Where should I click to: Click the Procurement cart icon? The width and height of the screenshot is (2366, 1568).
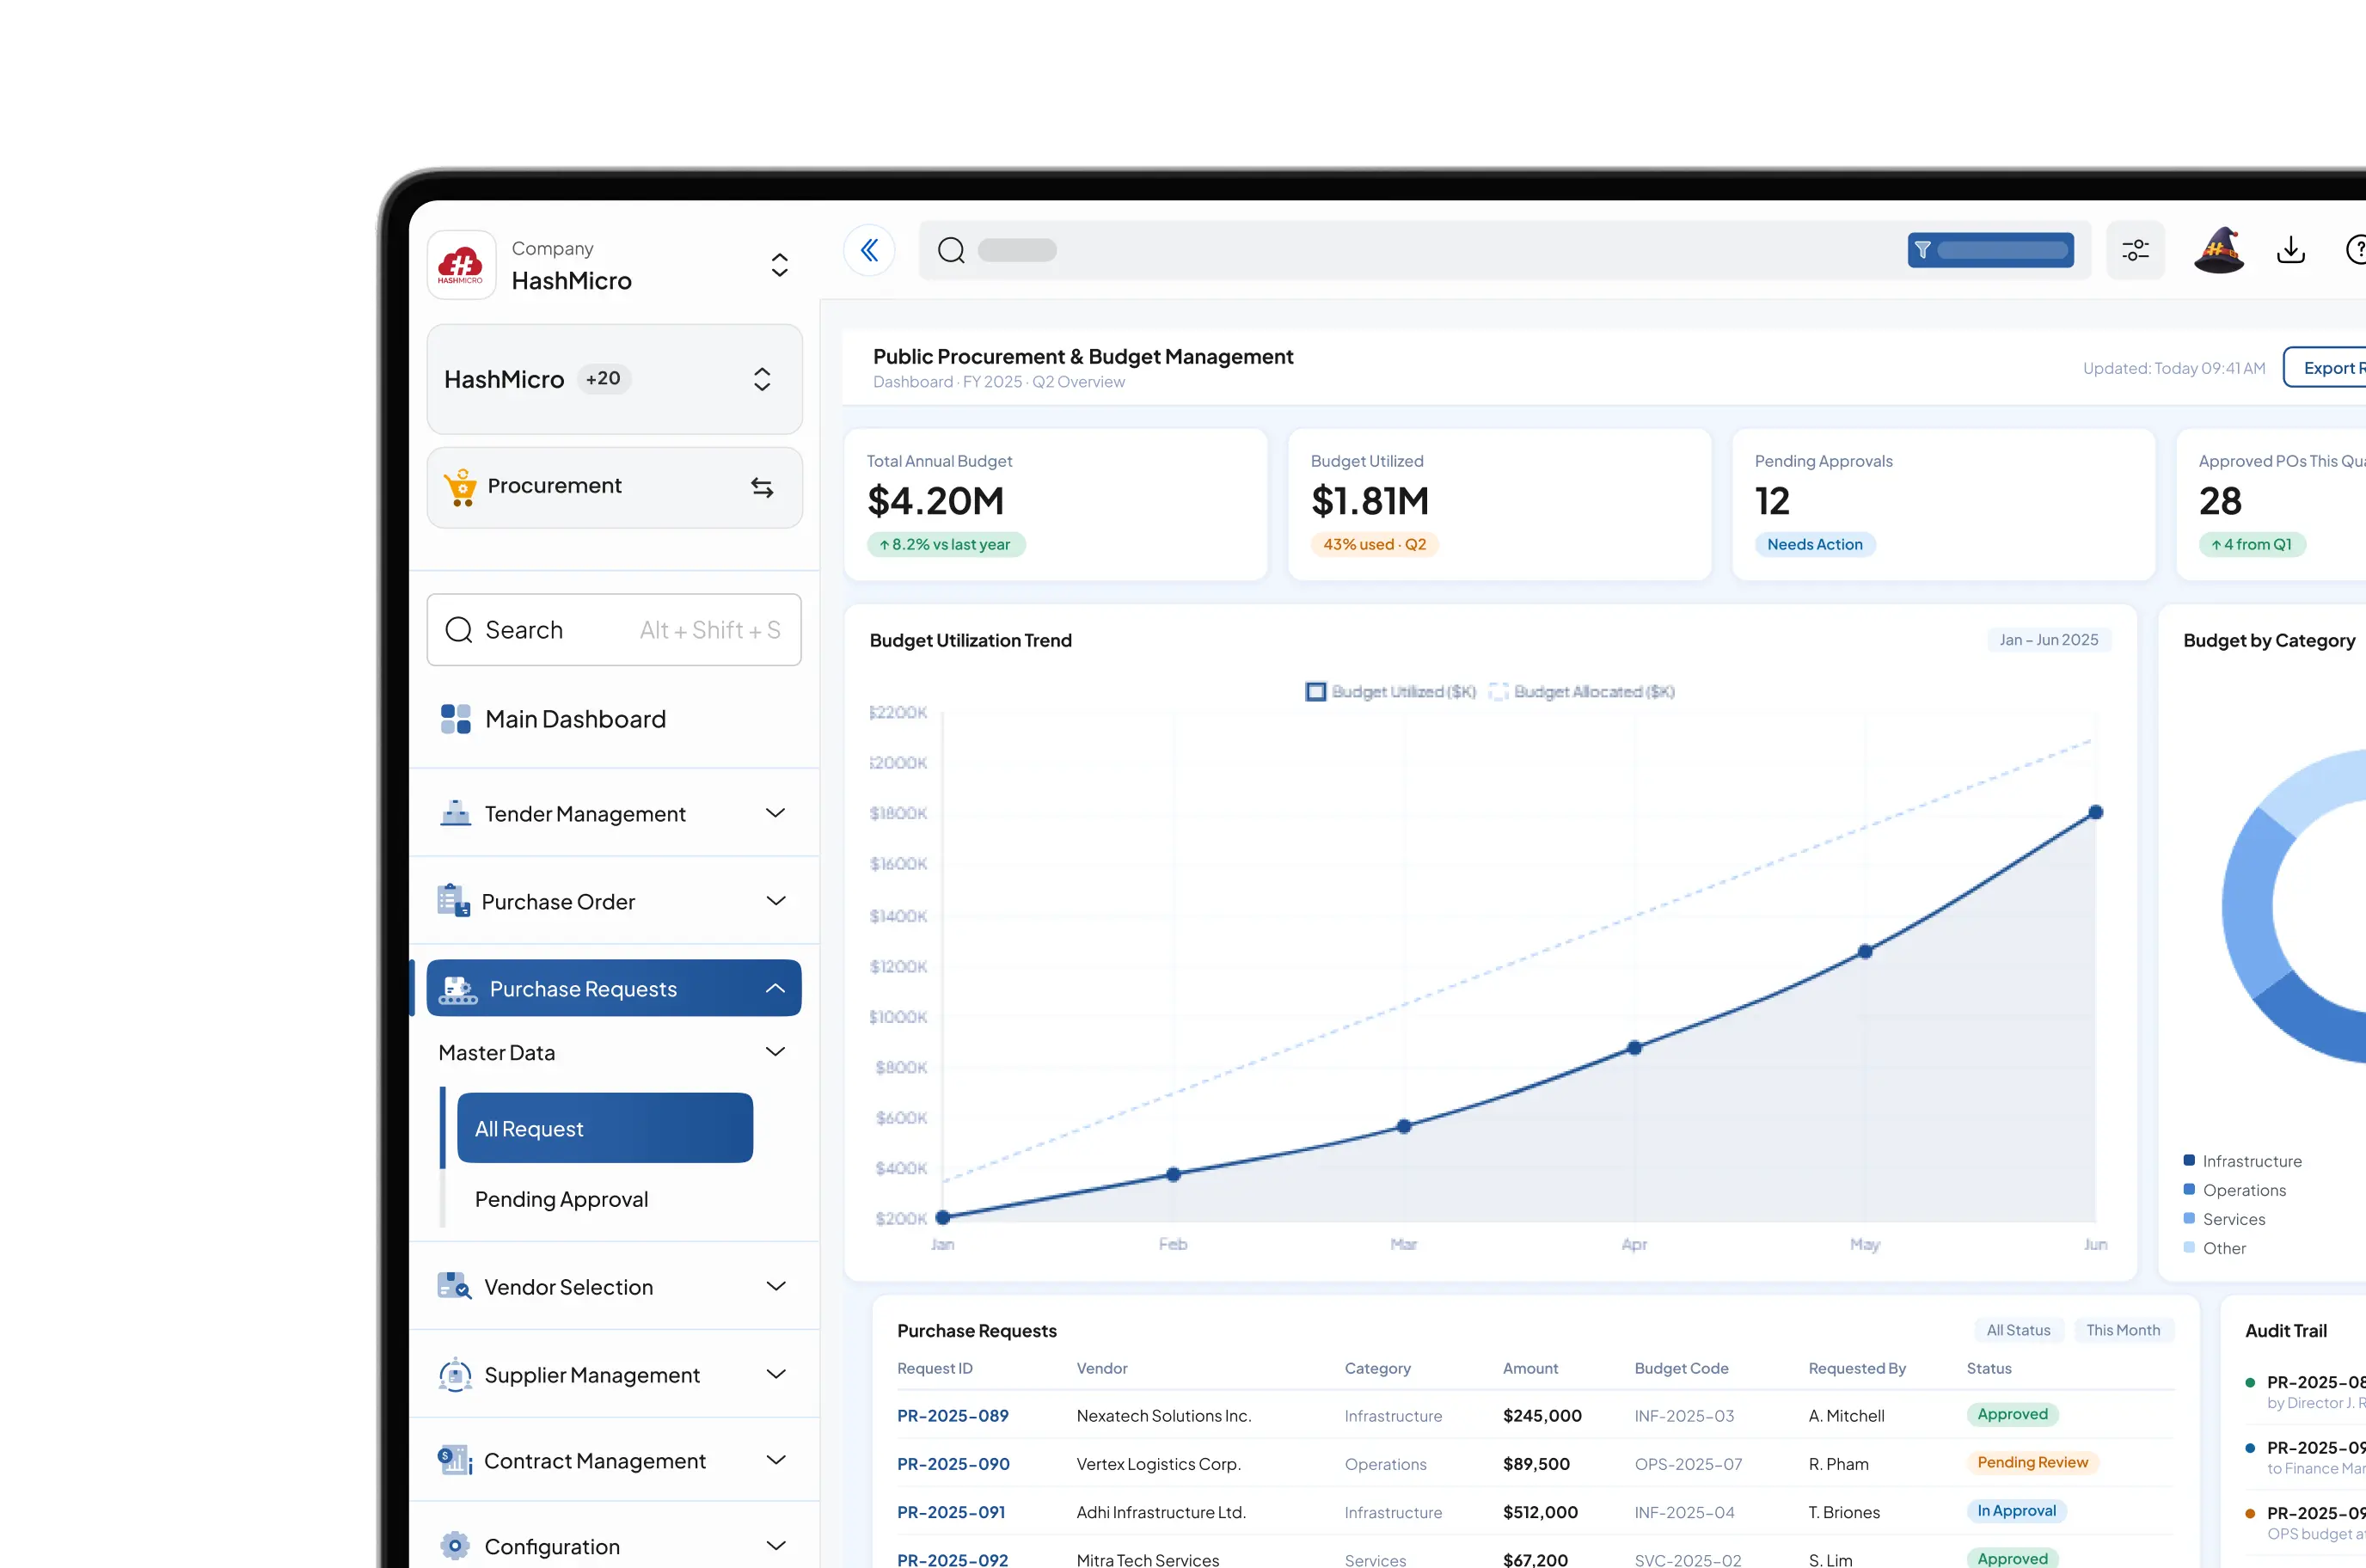(460, 487)
